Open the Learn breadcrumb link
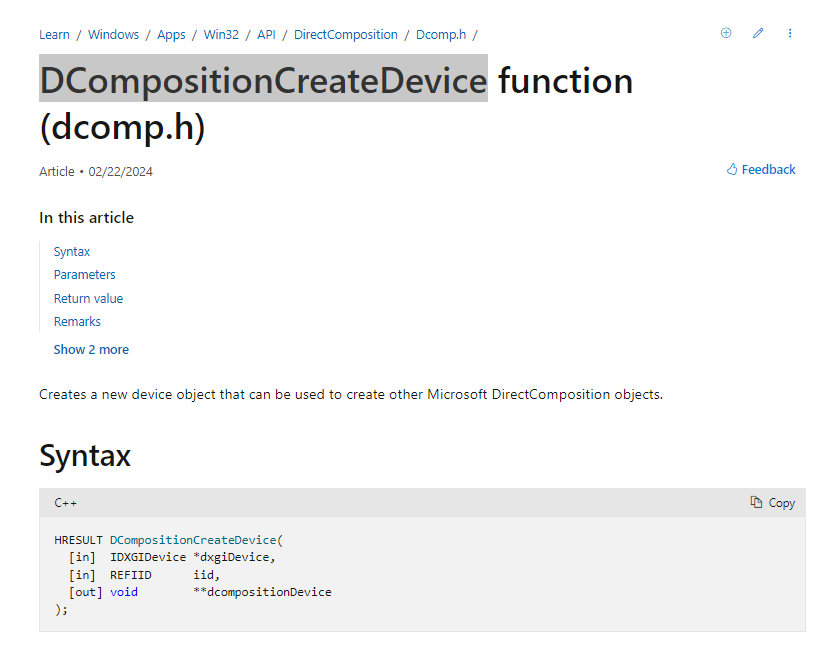 54,35
